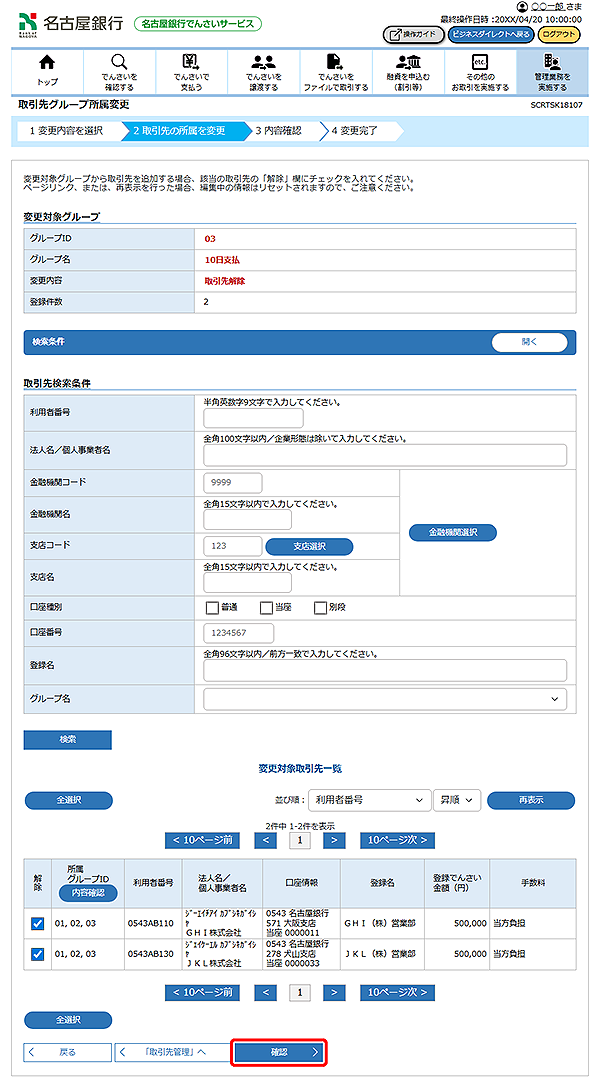Click step 1 変更内容を選択 tab

(66, 130)
